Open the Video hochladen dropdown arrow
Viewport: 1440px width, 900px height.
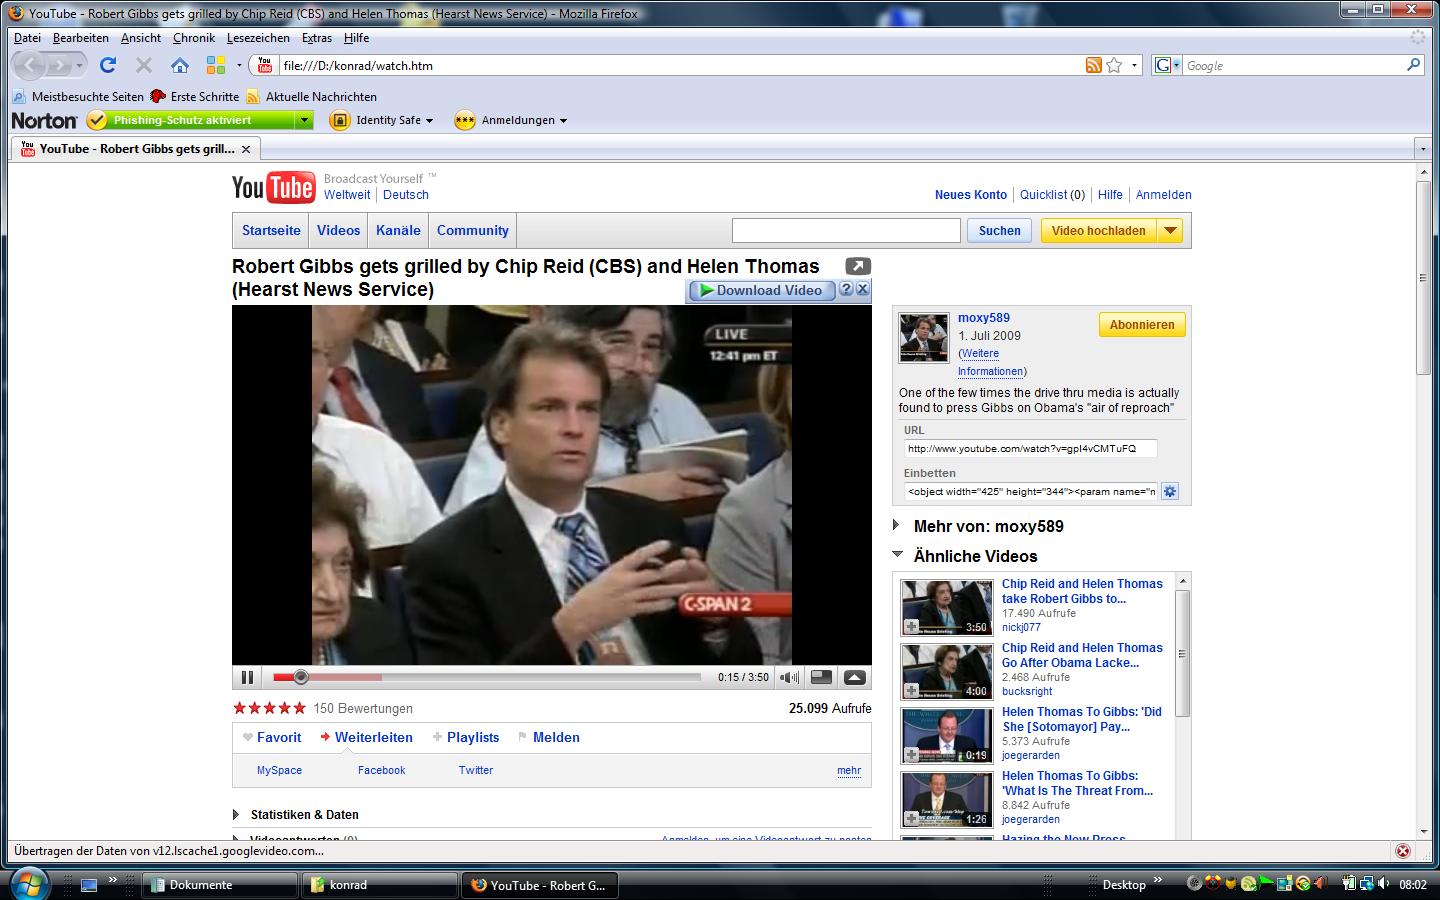pyautogui.click(x=1170, y=231)
